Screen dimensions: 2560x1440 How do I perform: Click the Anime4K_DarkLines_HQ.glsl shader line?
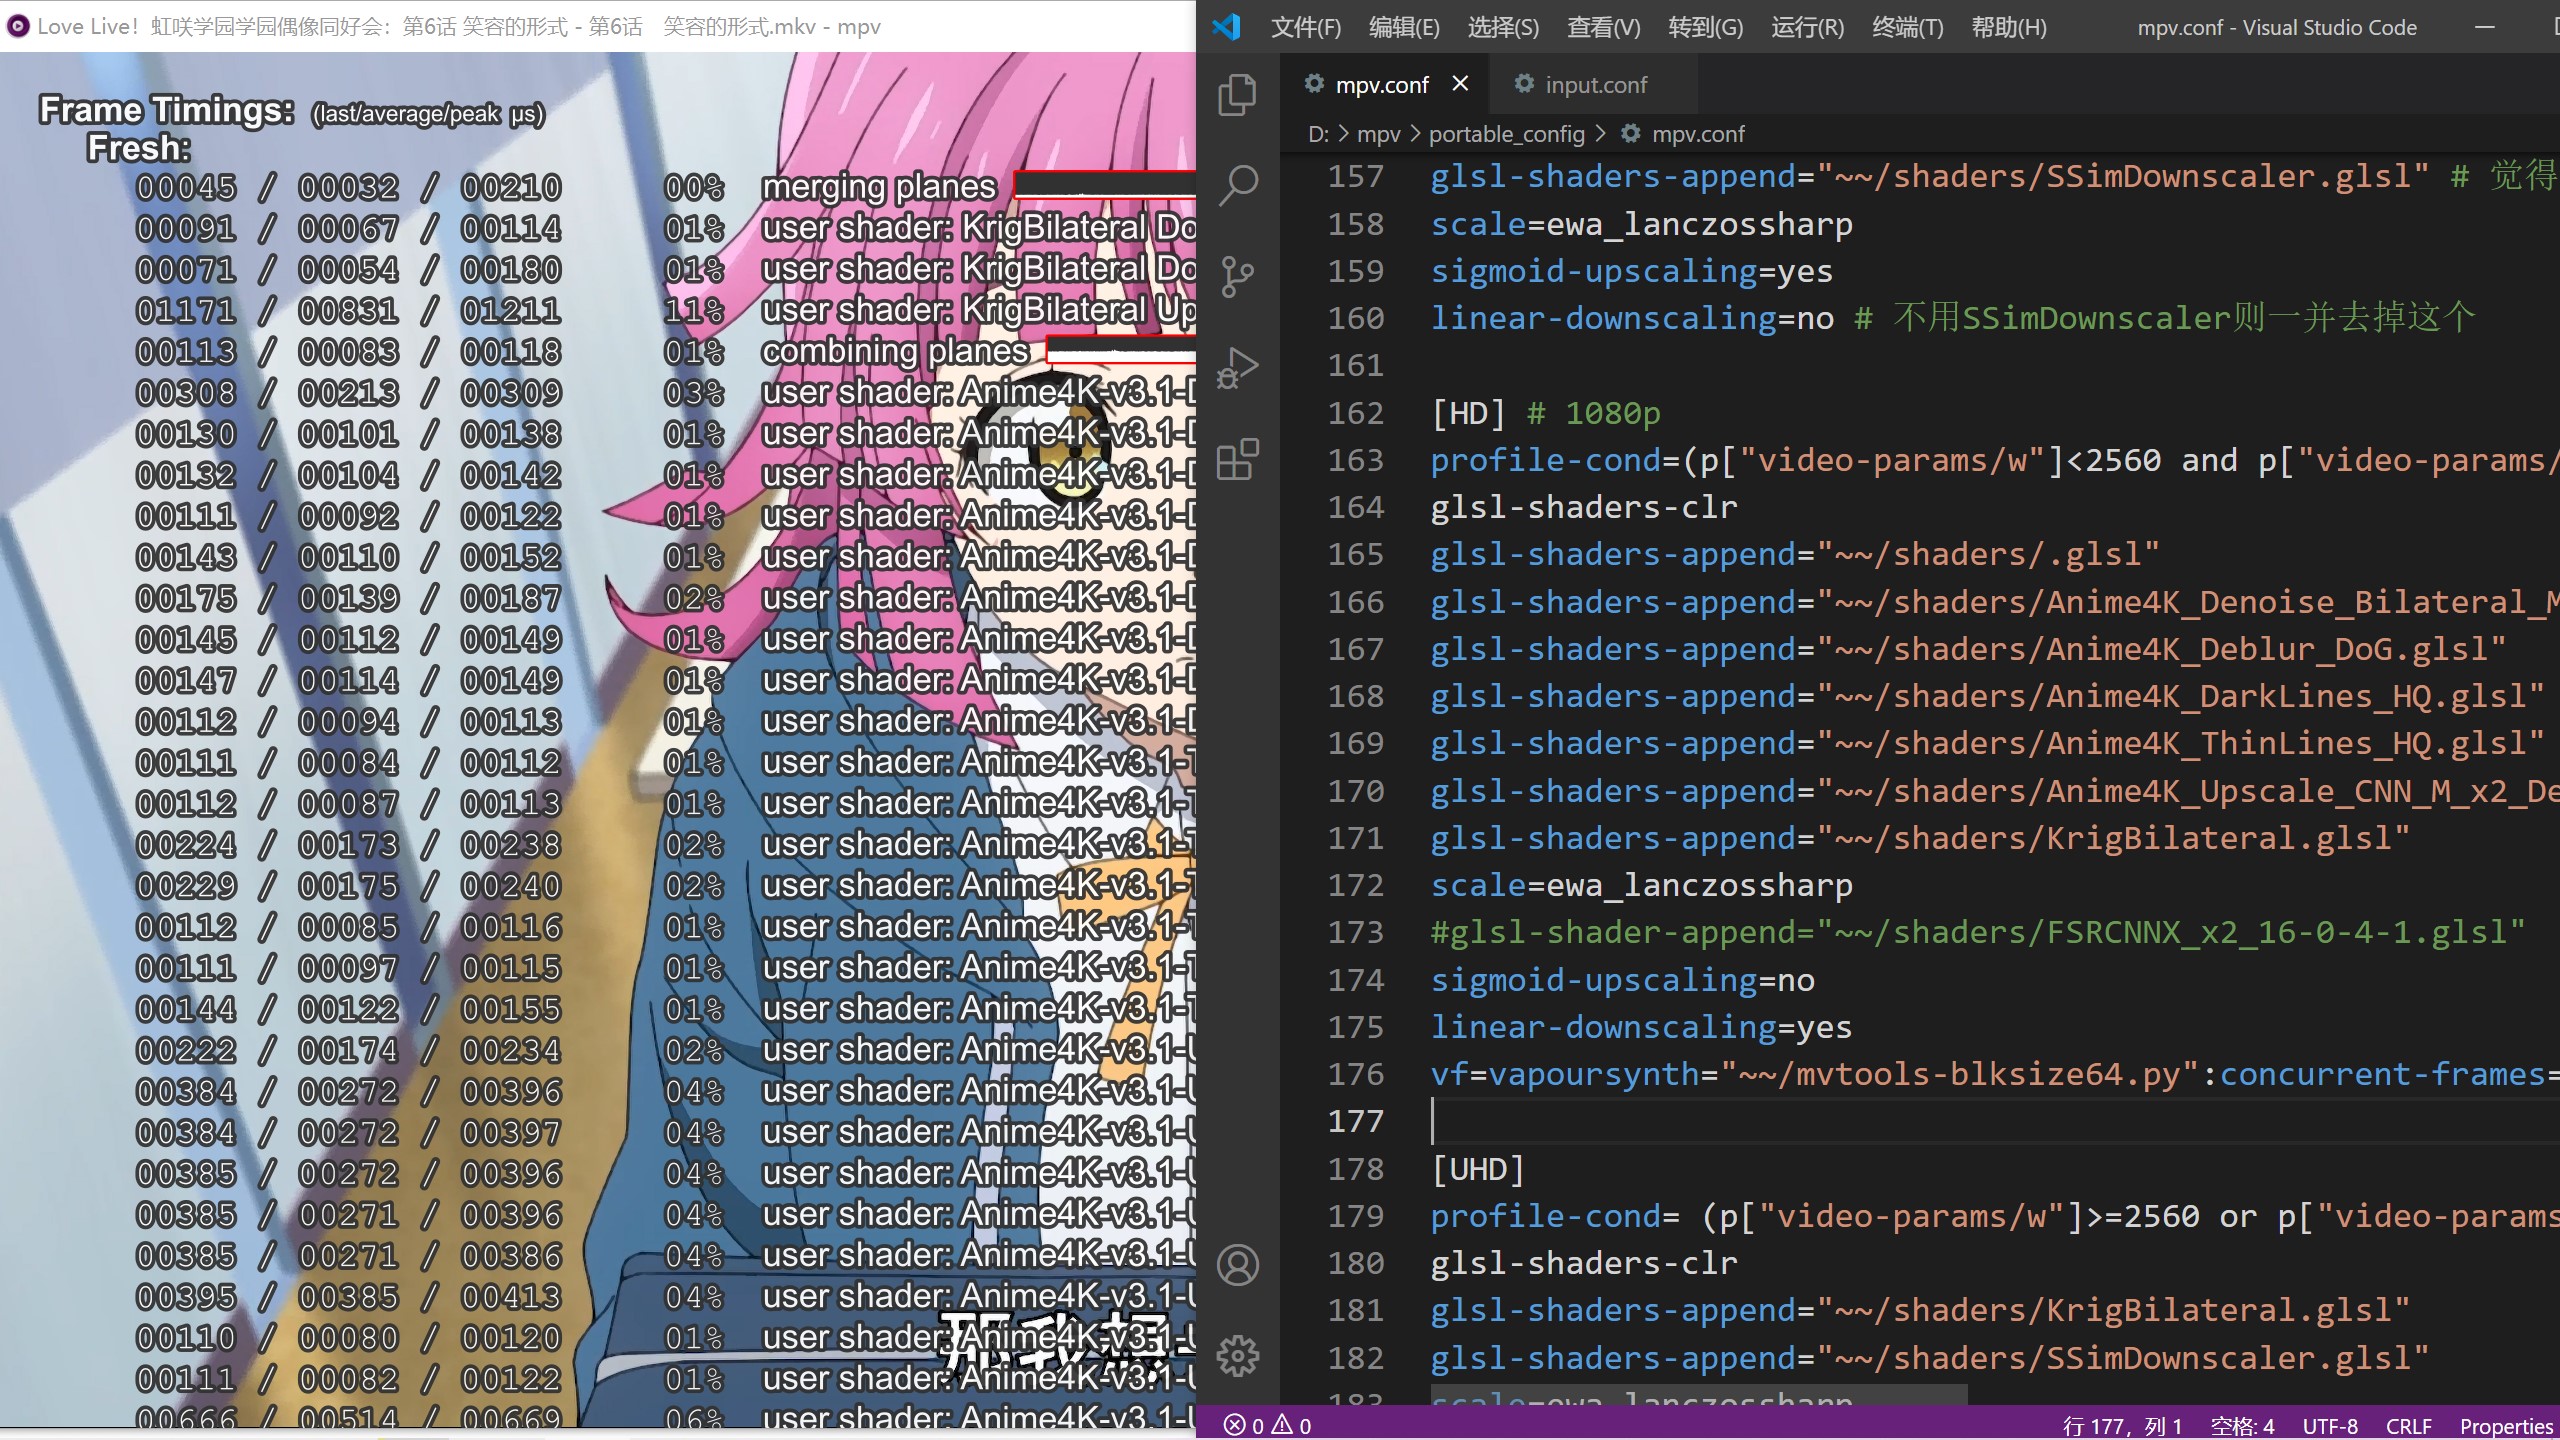(1987, 696)
